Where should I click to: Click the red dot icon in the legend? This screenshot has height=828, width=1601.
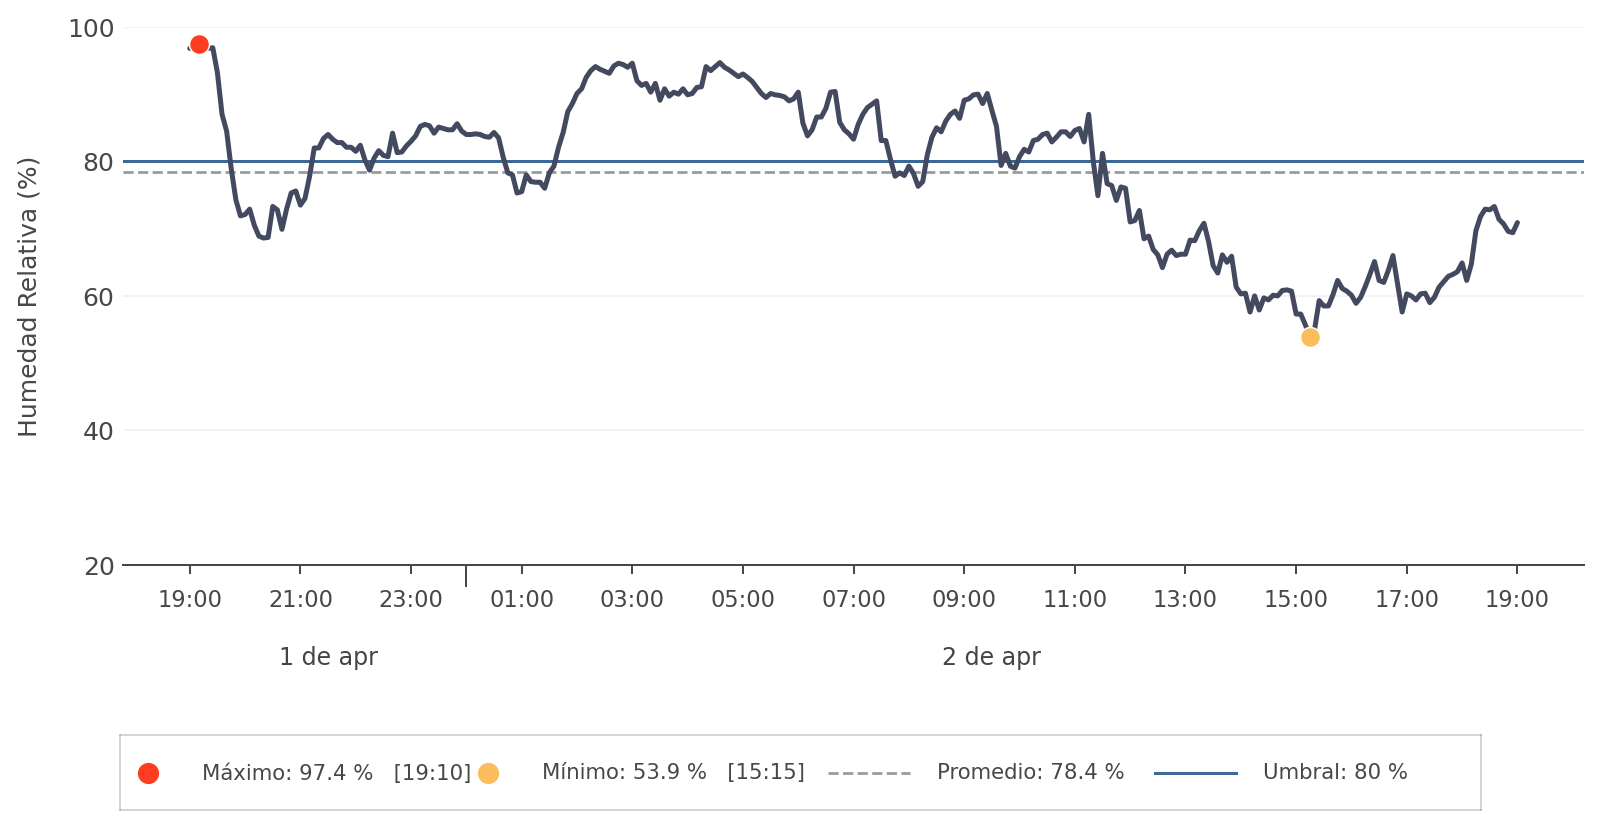coord(148,773)
